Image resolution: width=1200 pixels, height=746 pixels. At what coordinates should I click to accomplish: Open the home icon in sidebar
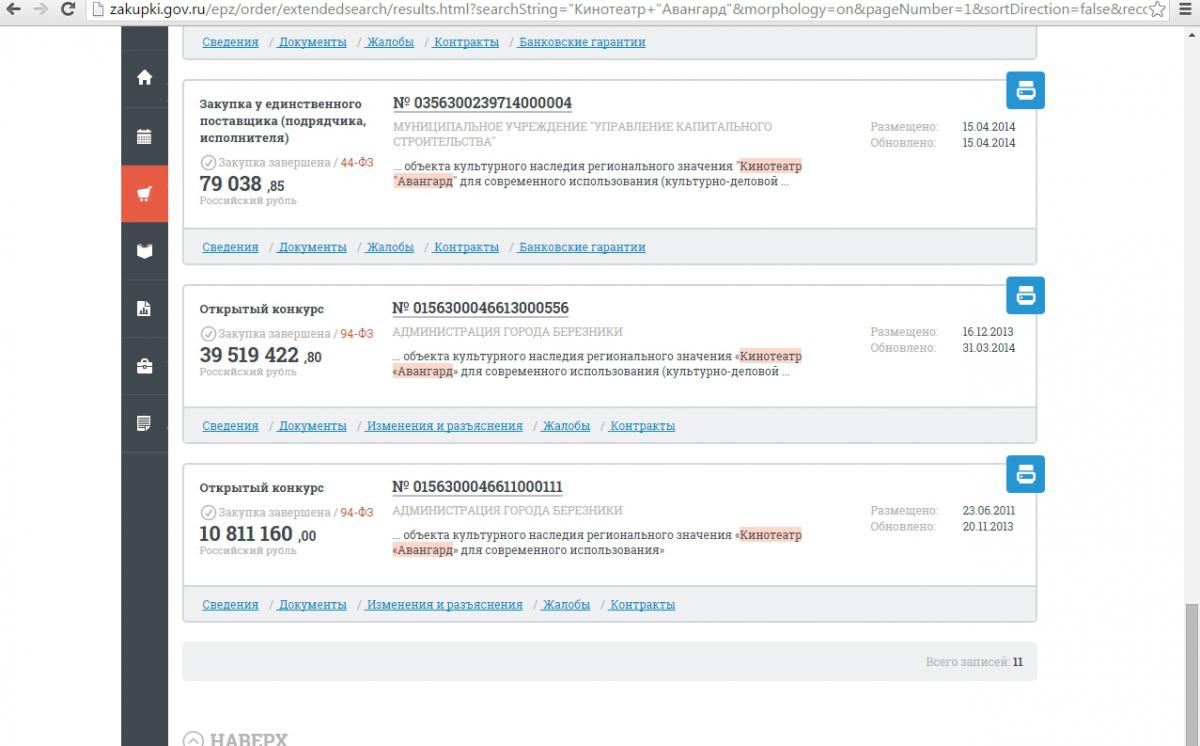pyautogui.click(x=145, y=78)
